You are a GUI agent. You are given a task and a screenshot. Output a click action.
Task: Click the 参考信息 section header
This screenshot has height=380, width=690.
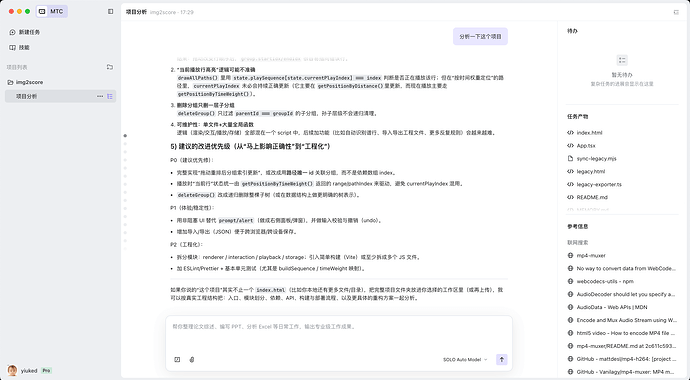577,227
